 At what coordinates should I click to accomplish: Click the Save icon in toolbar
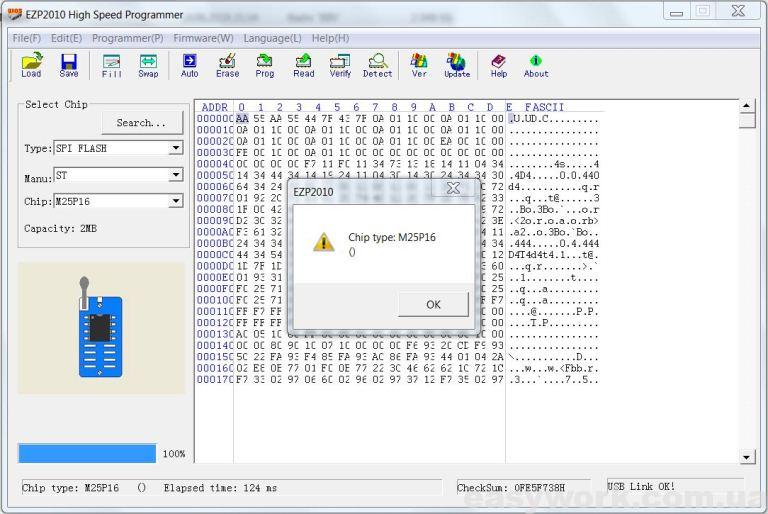(69, 65)
